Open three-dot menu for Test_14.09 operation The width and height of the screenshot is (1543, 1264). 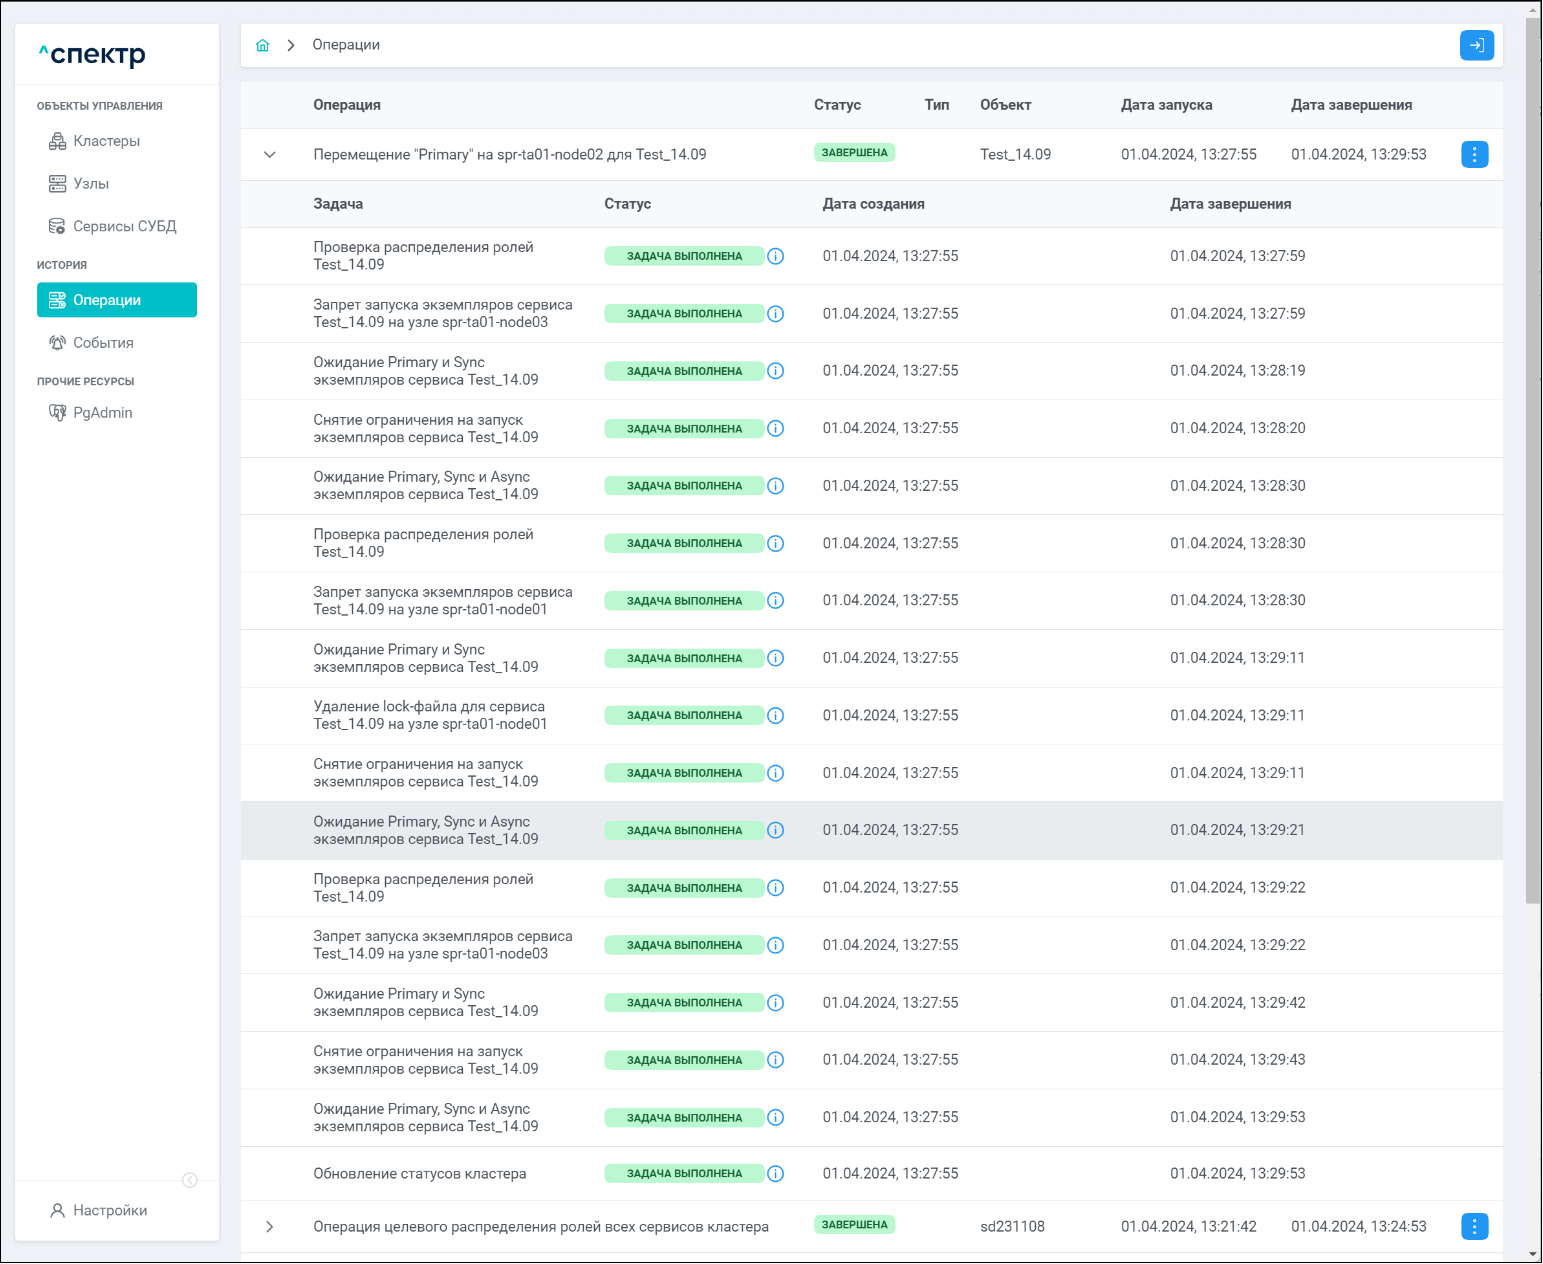[x=1474, y=154]
